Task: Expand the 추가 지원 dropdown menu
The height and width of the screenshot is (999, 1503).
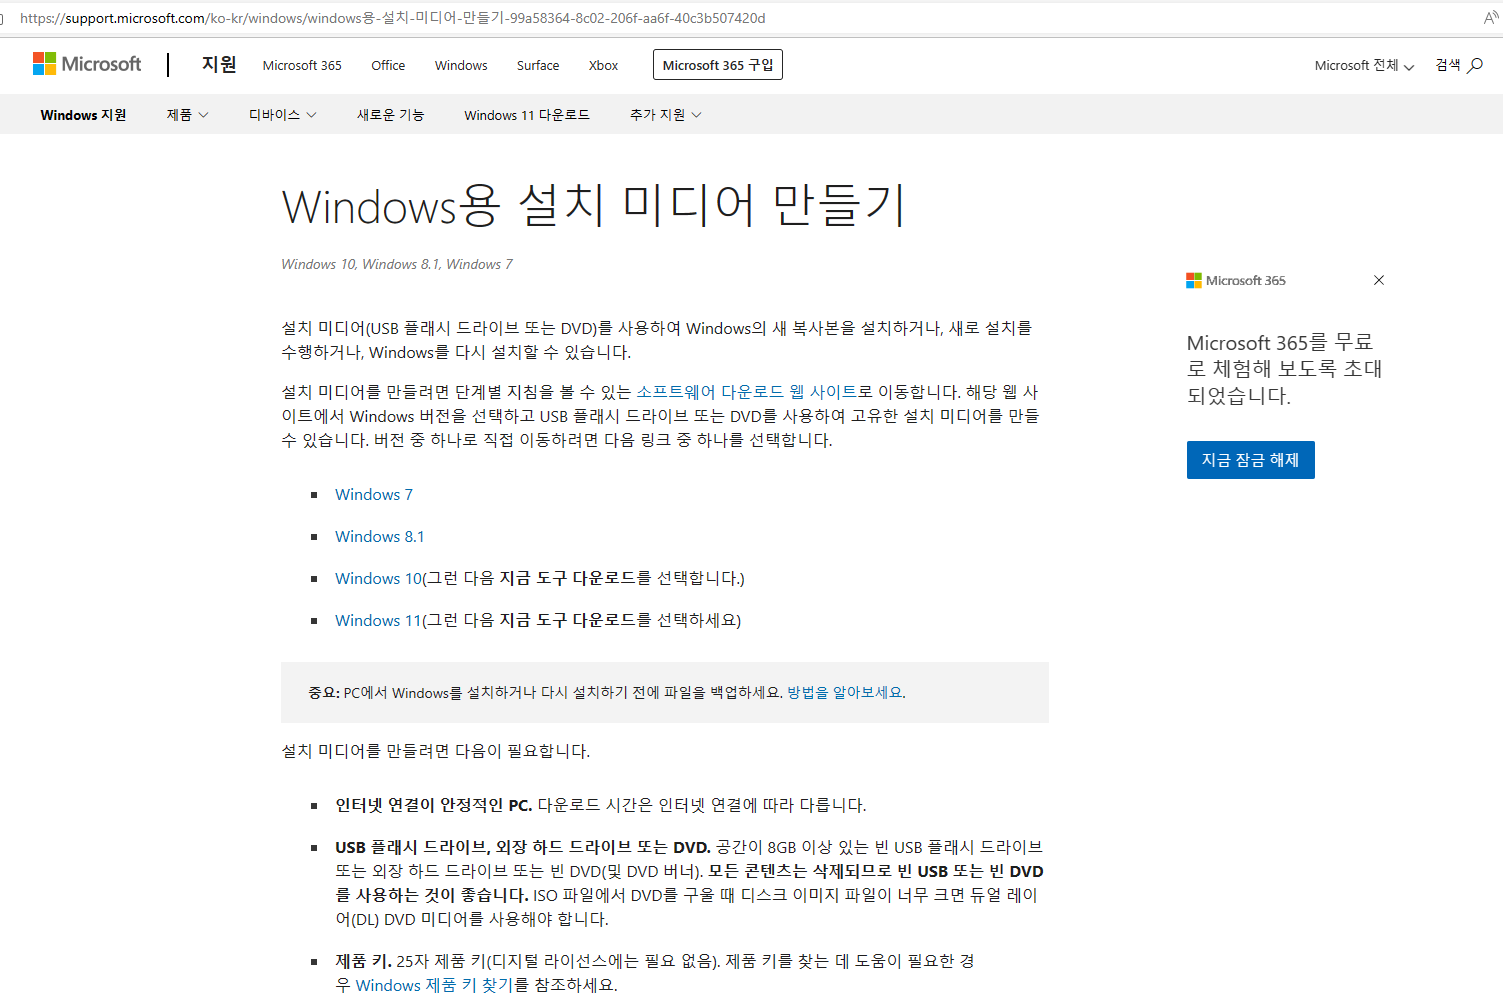Action: [666, 115]
